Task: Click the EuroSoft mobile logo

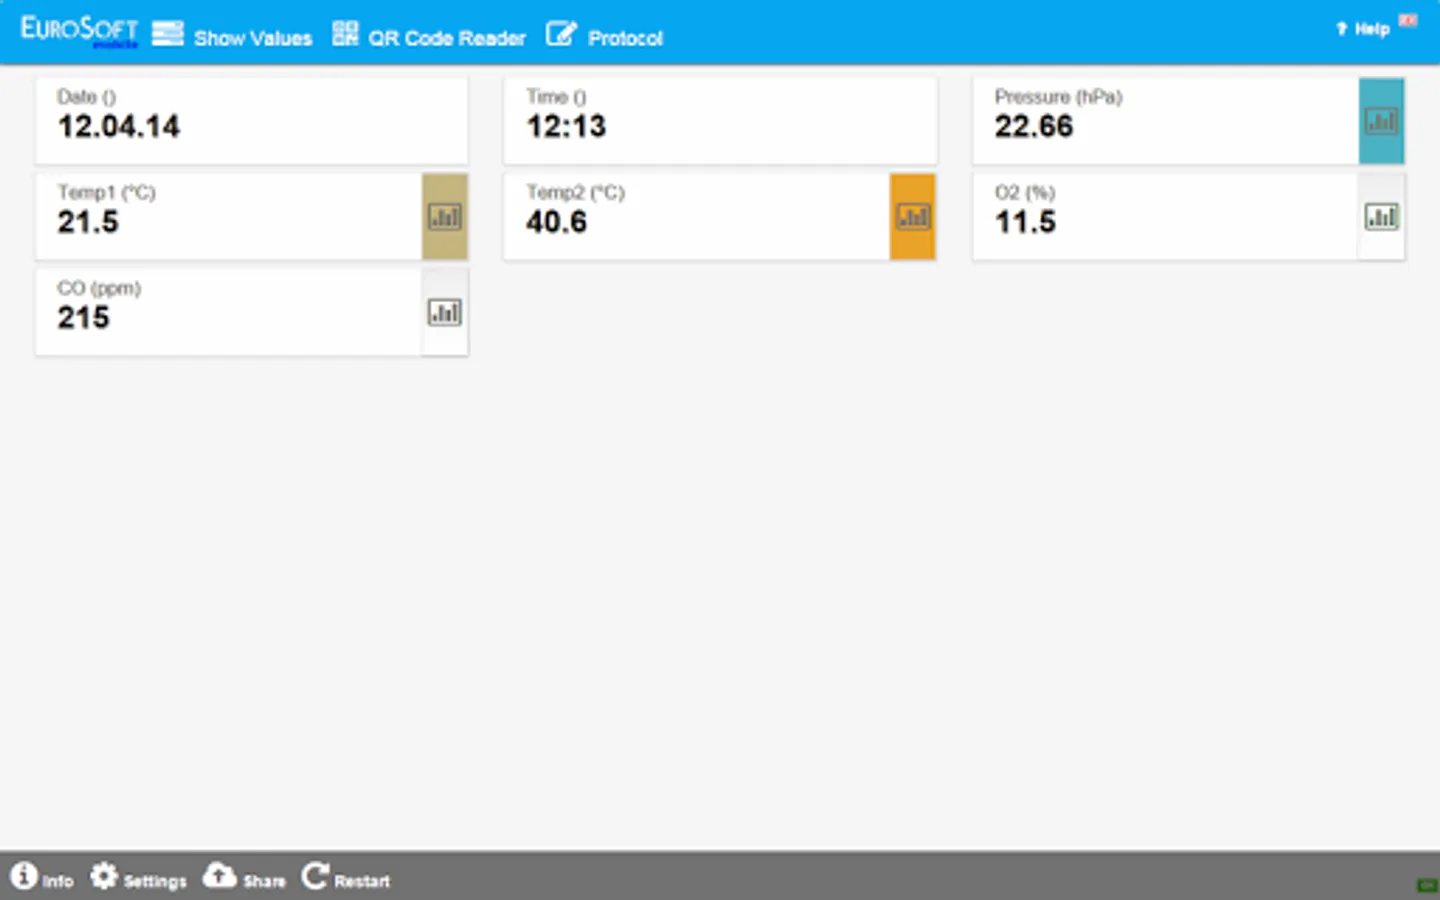Action: 79,31
